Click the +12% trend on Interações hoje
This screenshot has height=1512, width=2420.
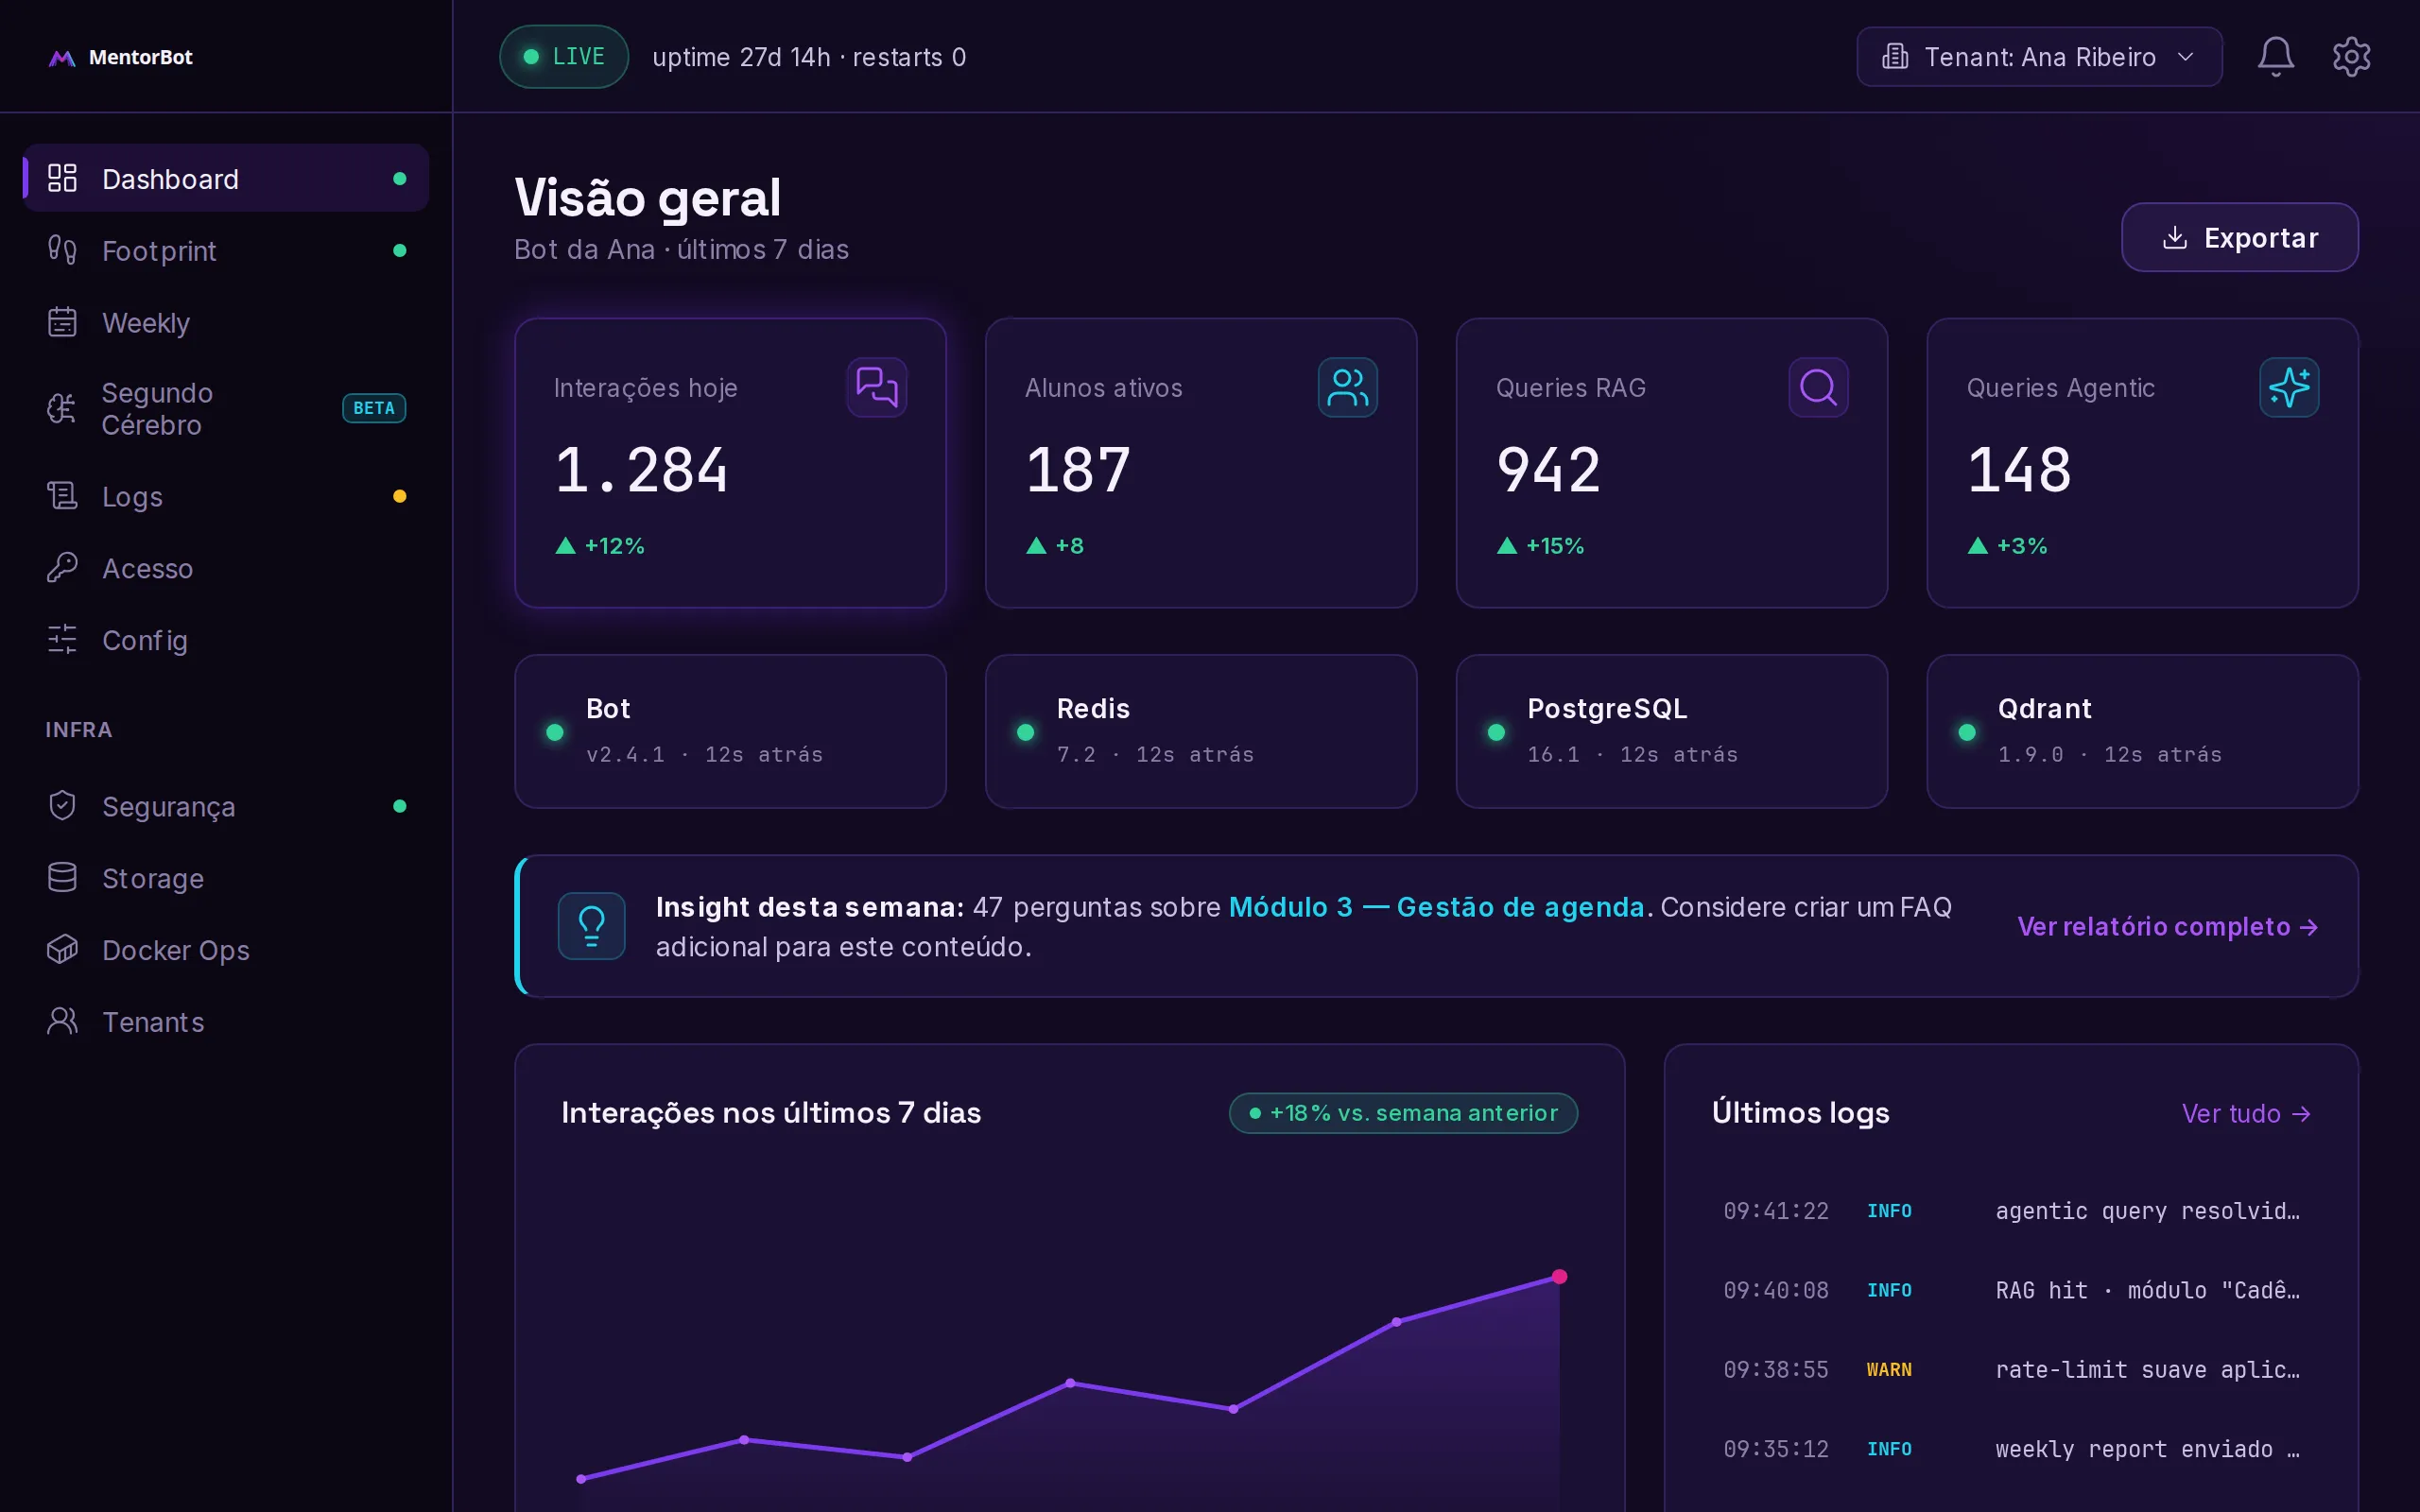click(600, 546)
